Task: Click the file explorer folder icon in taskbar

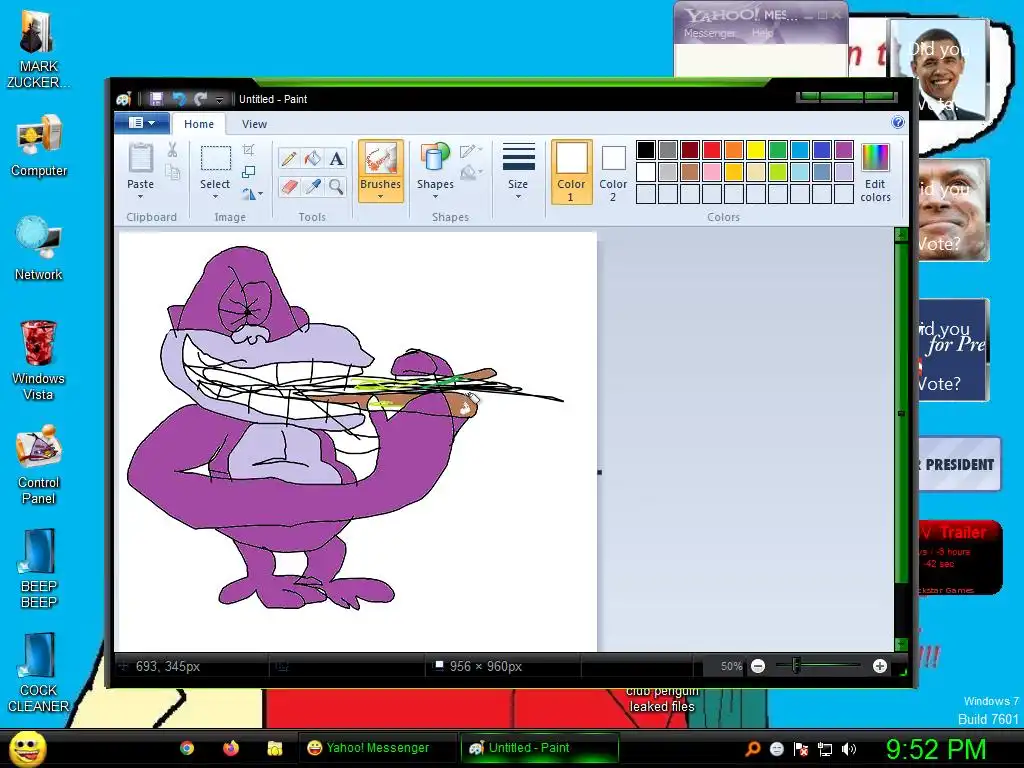Action: [x=274, y=748]
